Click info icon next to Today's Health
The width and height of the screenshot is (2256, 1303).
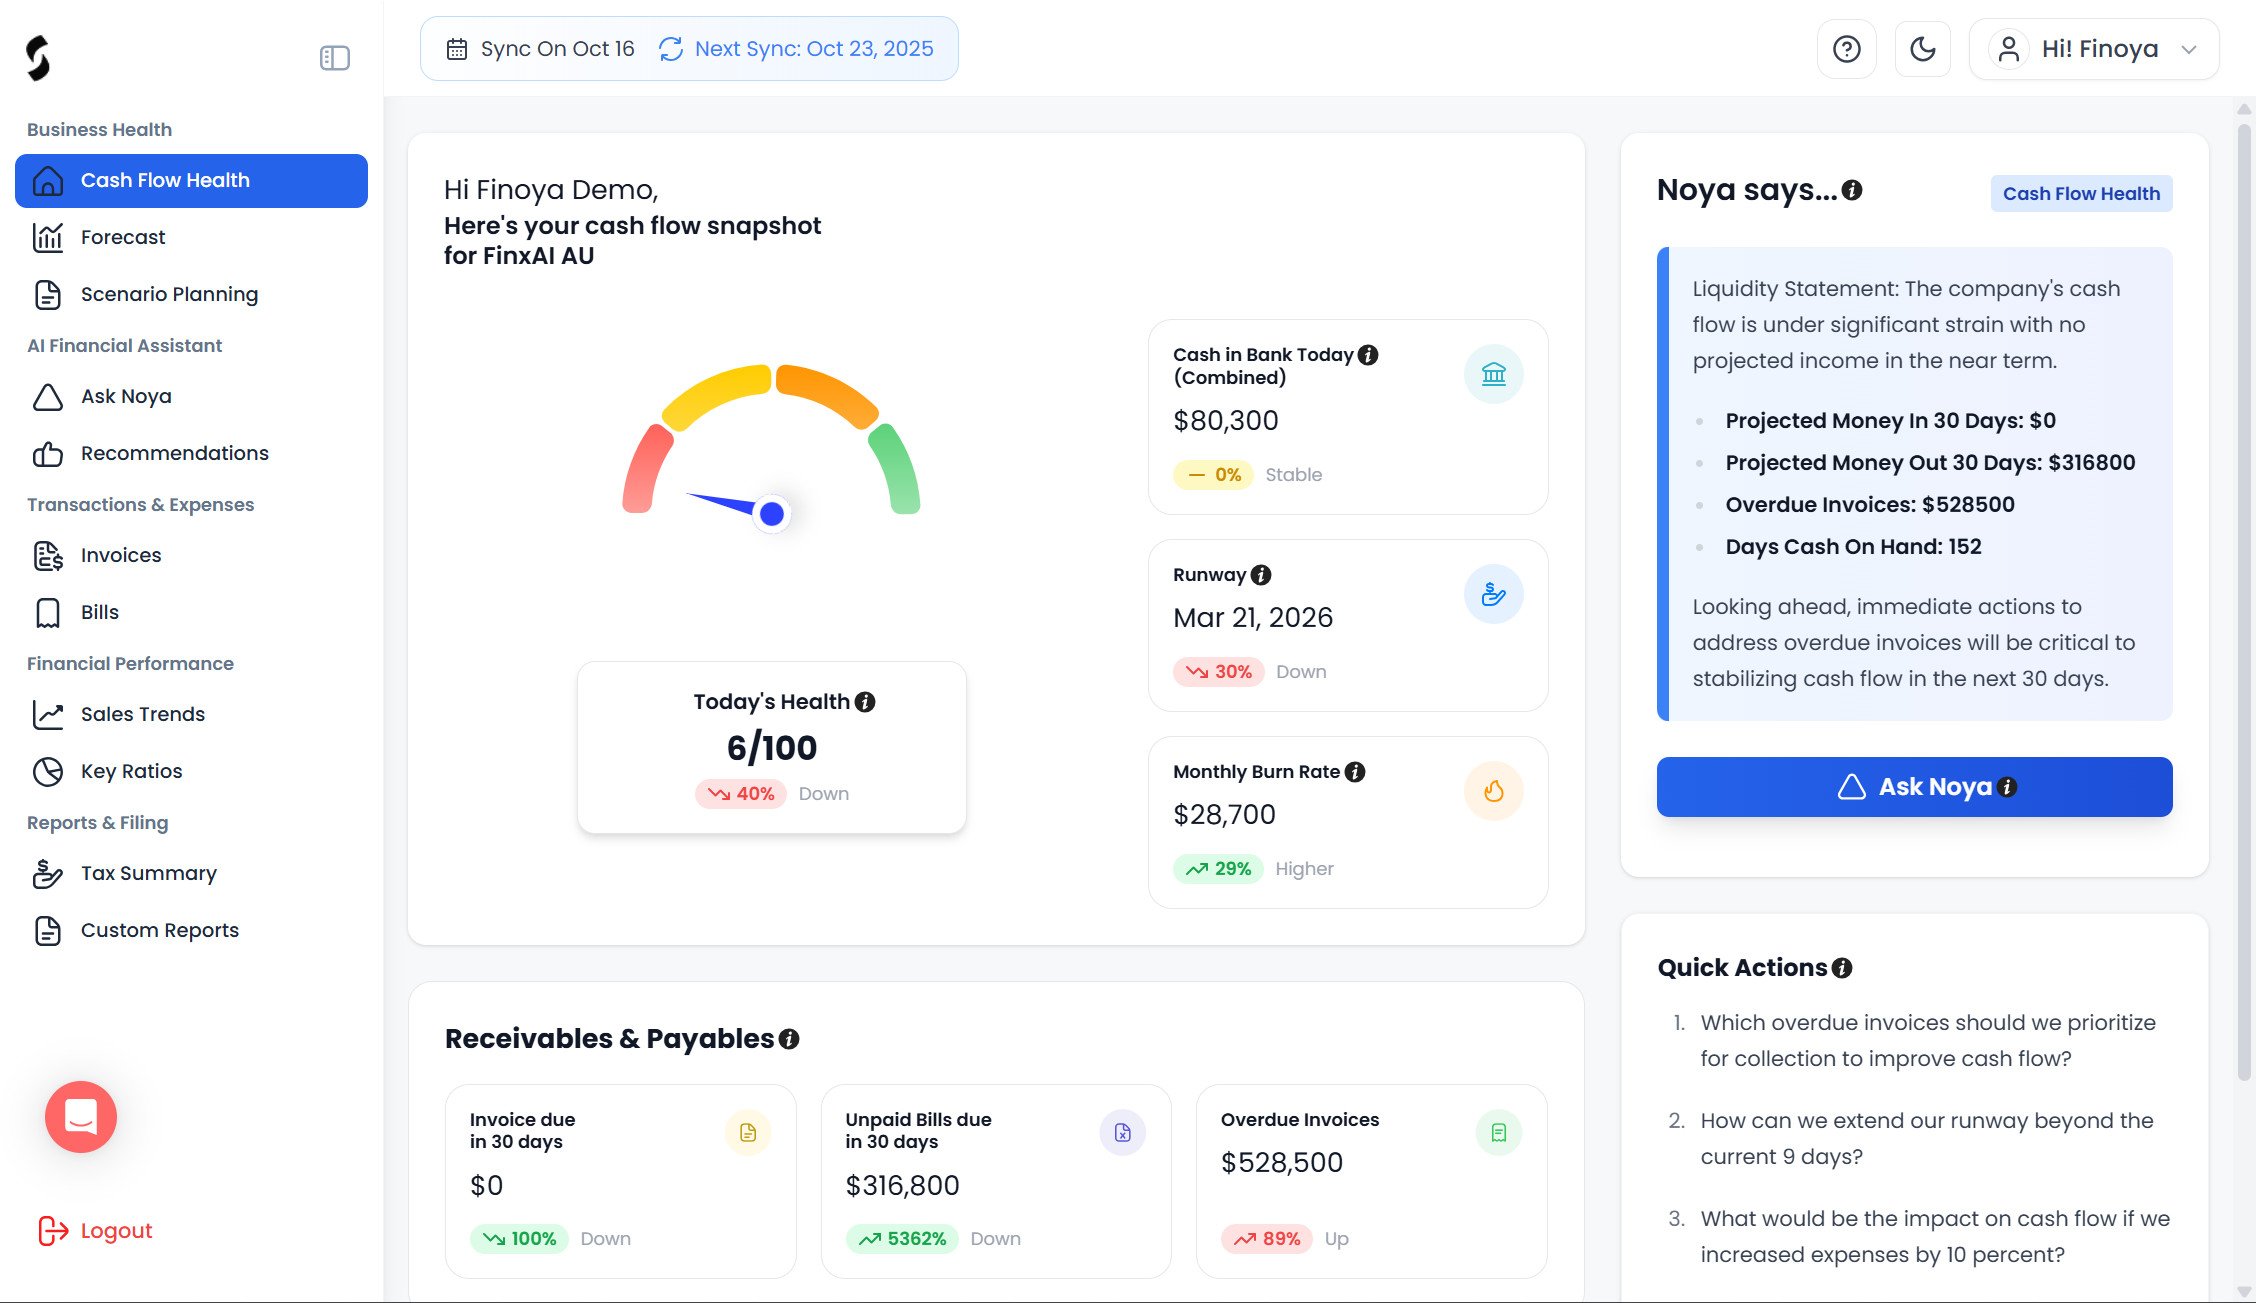pyautogui.click(x=866, y=702)
